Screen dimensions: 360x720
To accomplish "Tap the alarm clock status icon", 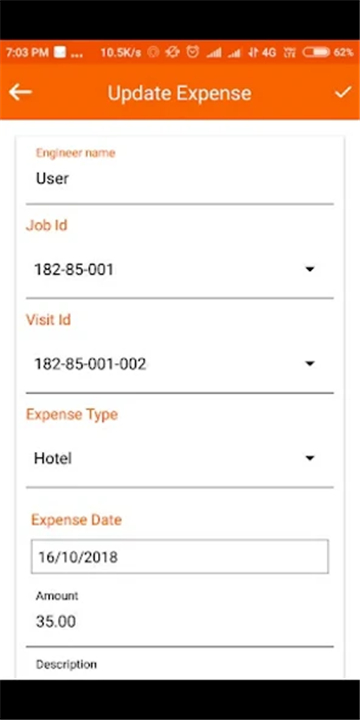I will [x=193, y=52].
